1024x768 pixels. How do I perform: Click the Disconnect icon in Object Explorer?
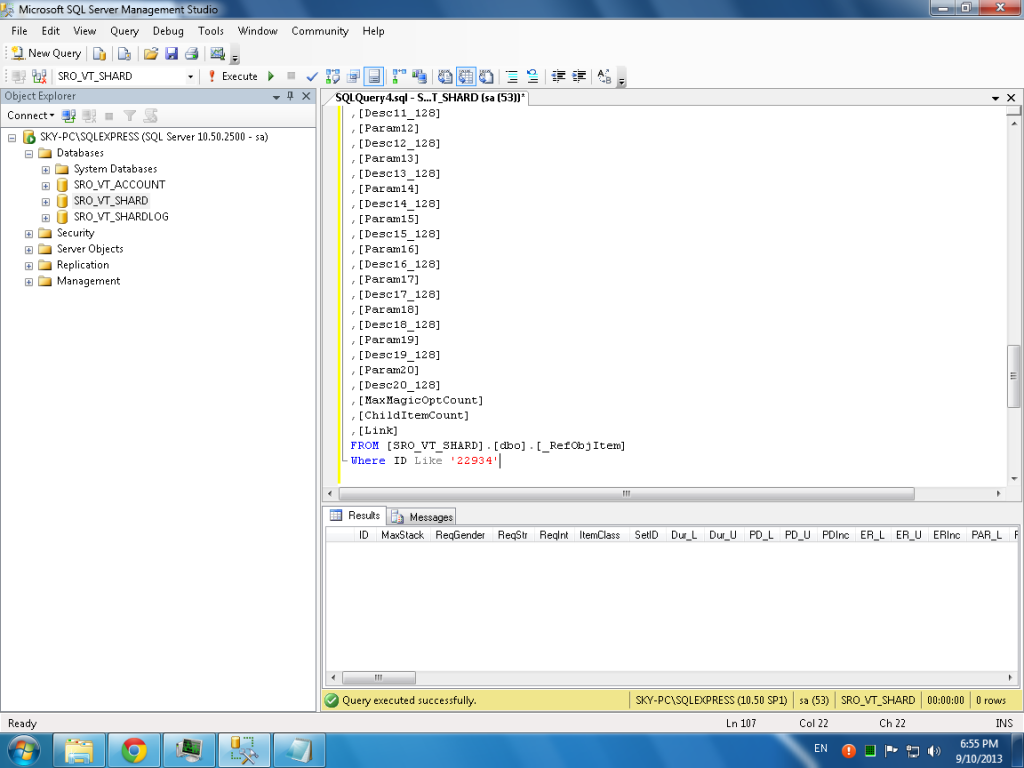(89, 116)
